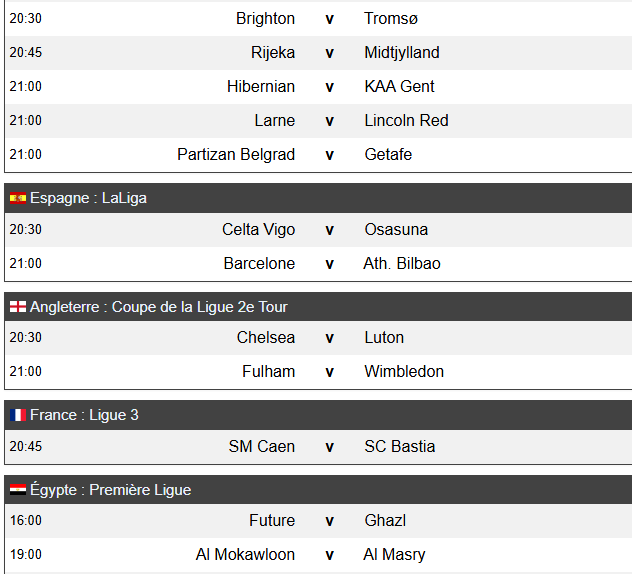Select the Rijeka v Midtjylland match
The height and width of the screenshot is (574, 632).
tap(318, 53)
